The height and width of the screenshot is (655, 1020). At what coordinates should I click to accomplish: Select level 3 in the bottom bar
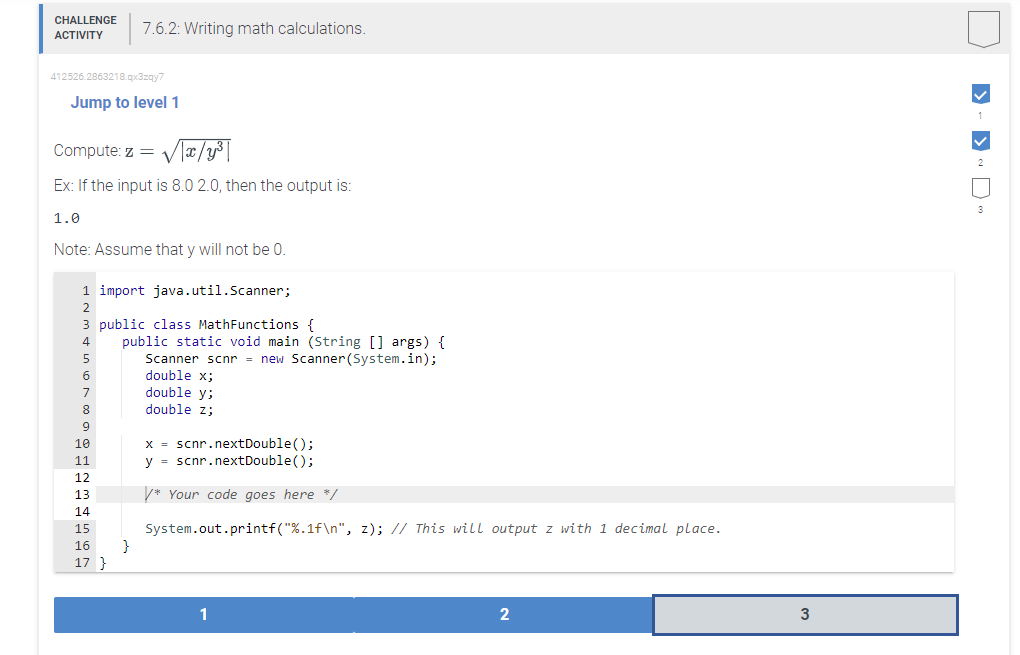coord(804,614)
